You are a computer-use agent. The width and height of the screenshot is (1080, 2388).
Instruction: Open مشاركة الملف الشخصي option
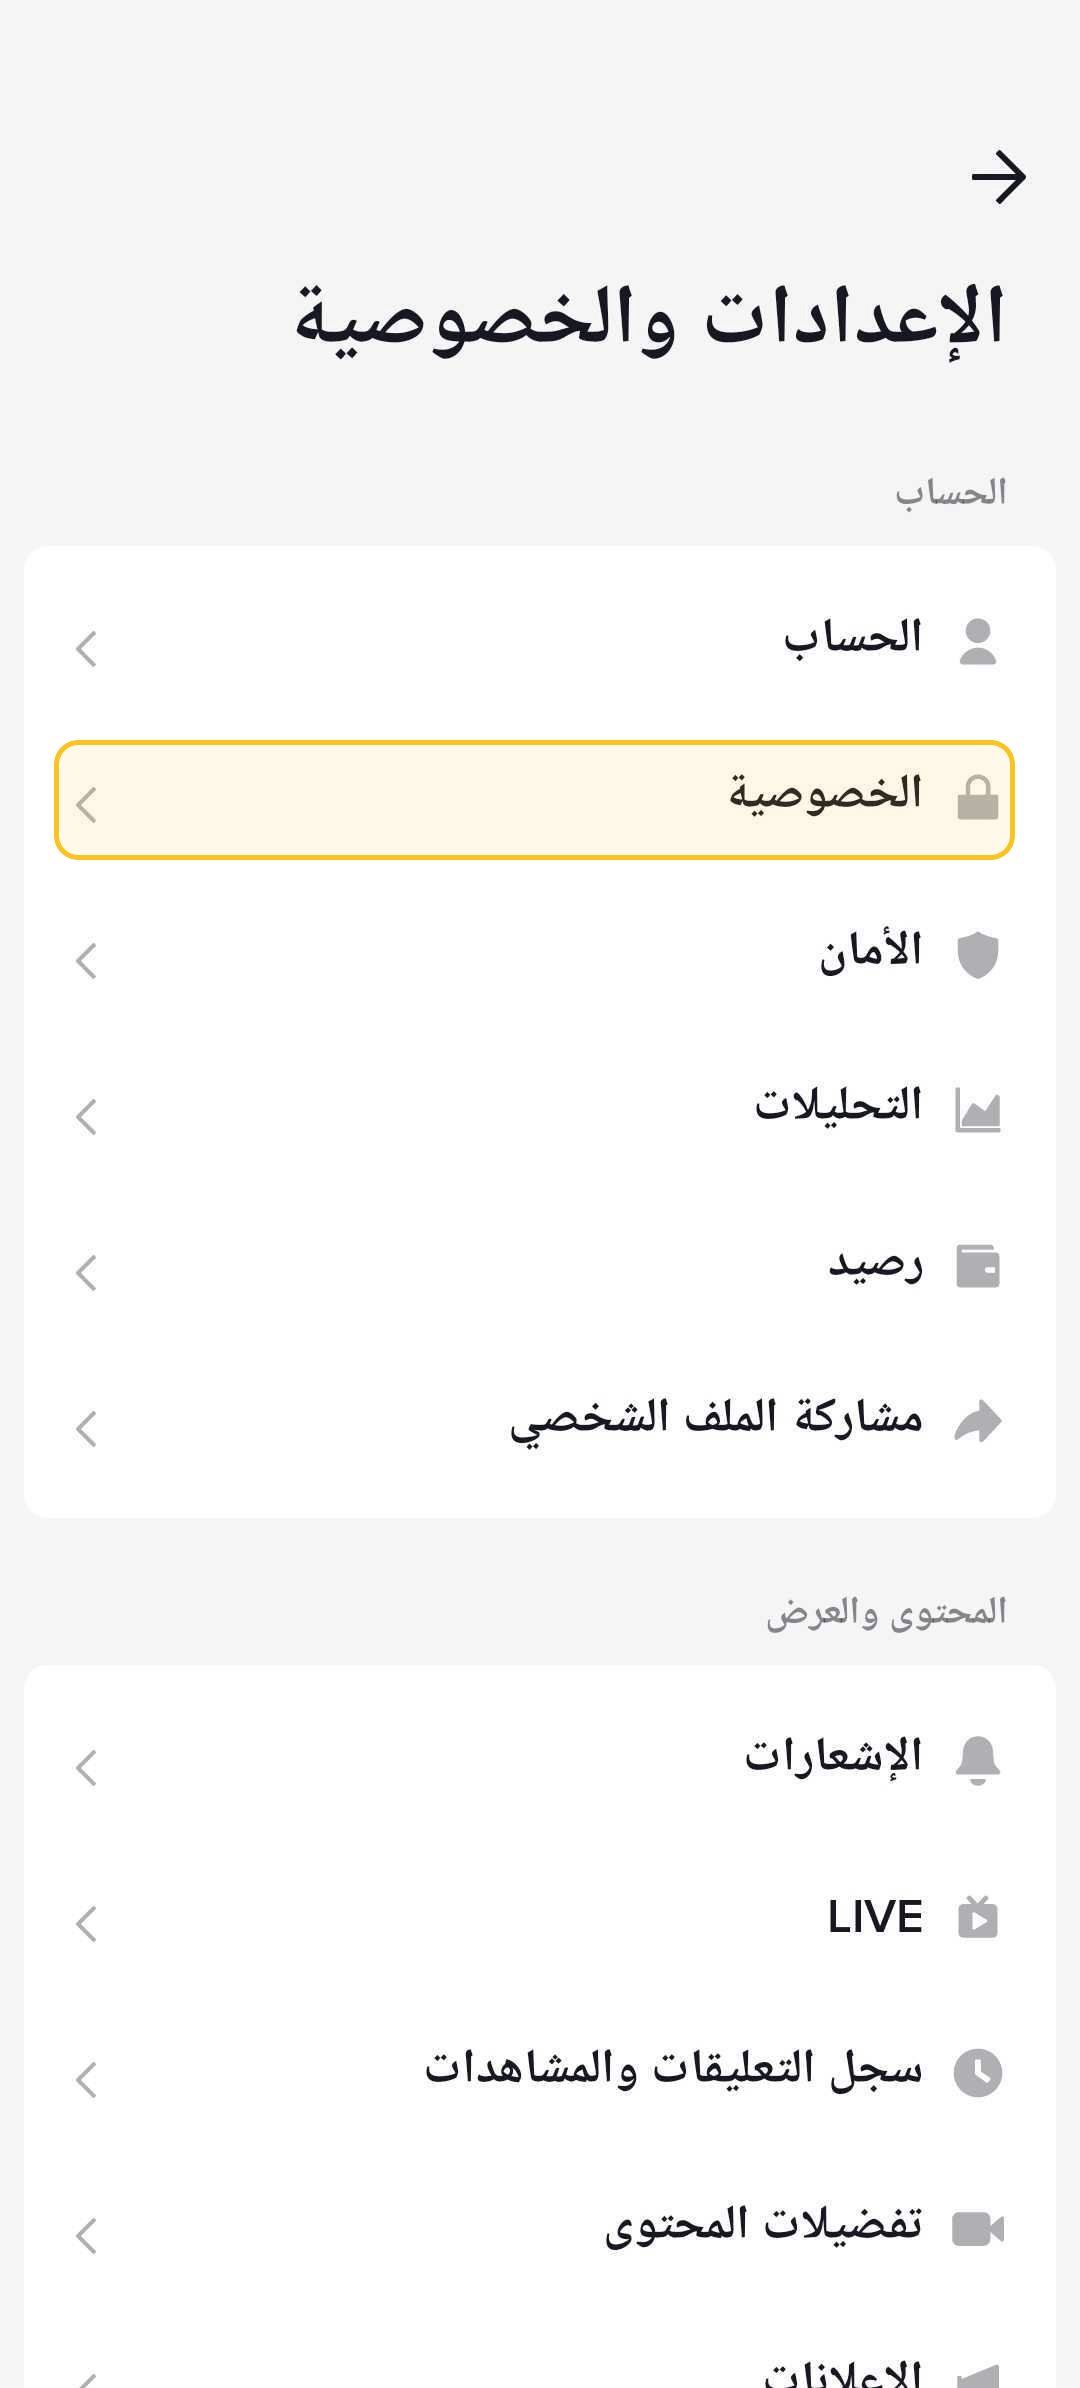click(716, 1418)
